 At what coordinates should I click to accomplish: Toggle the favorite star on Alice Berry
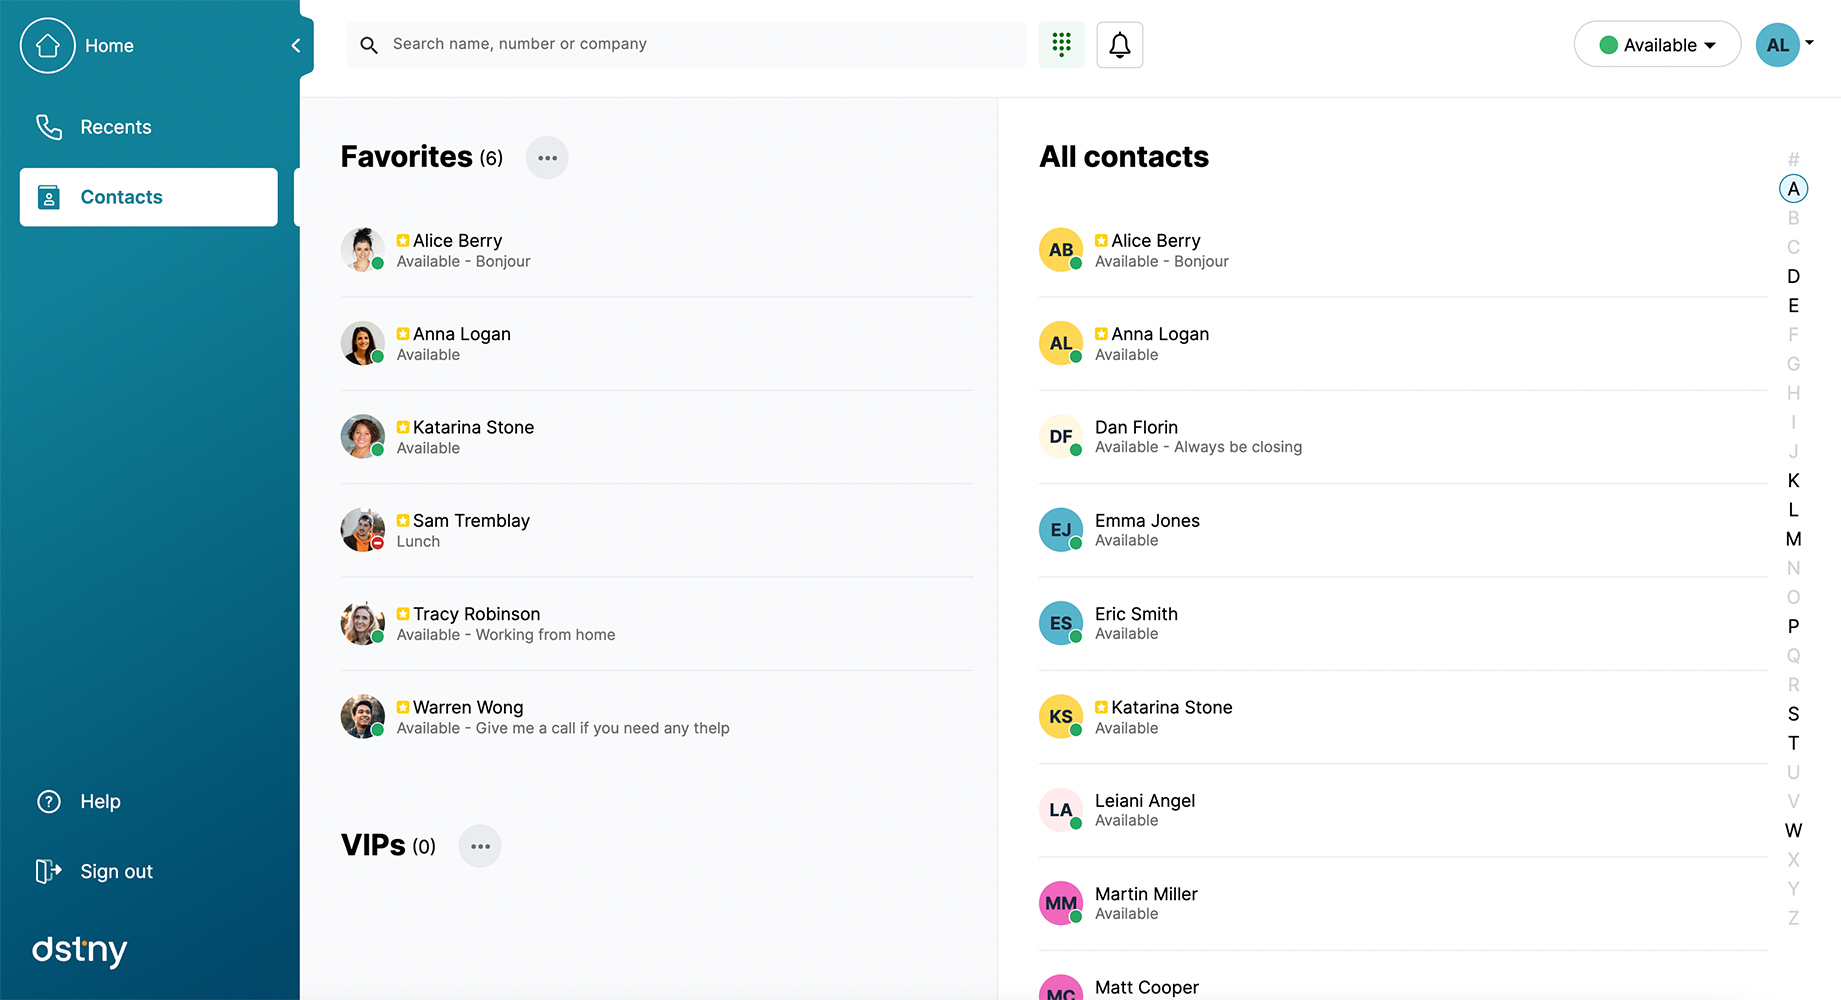coord(403,240)
